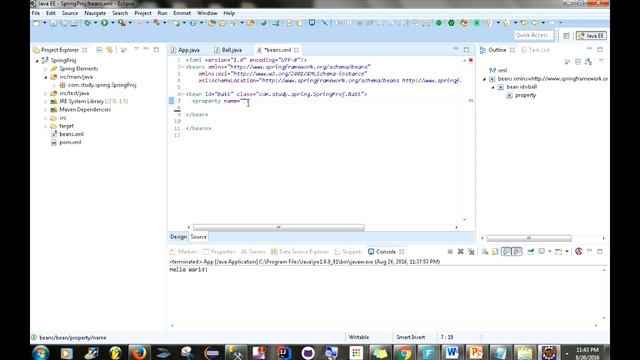Viewport: 640px width, 360px height.
Task: Select Spring Elements in Project Explorer
Action: coord(74,69)
